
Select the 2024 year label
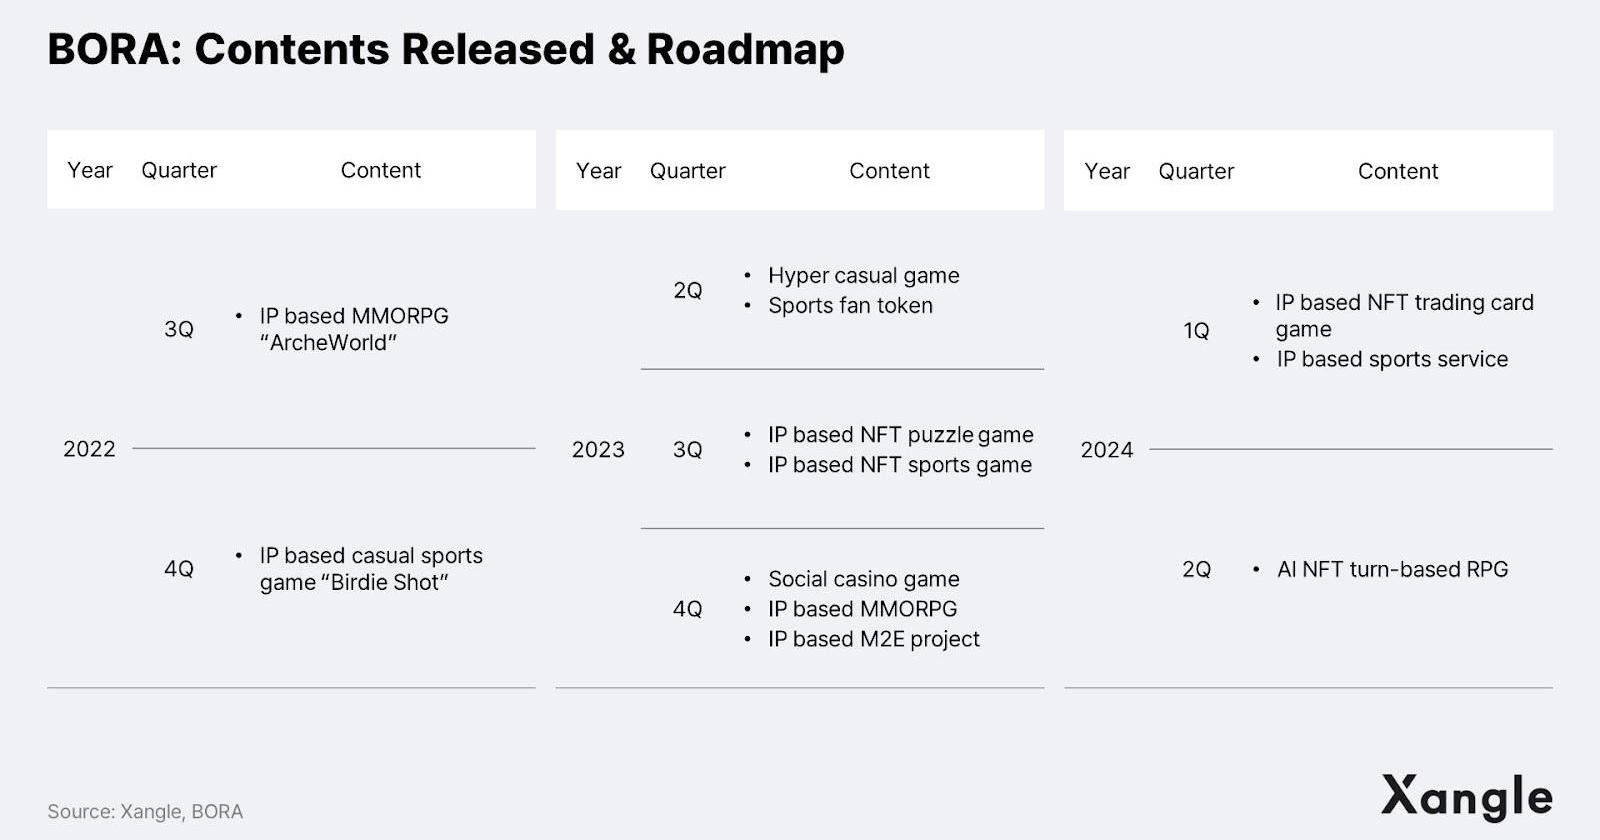[1107, 450]
